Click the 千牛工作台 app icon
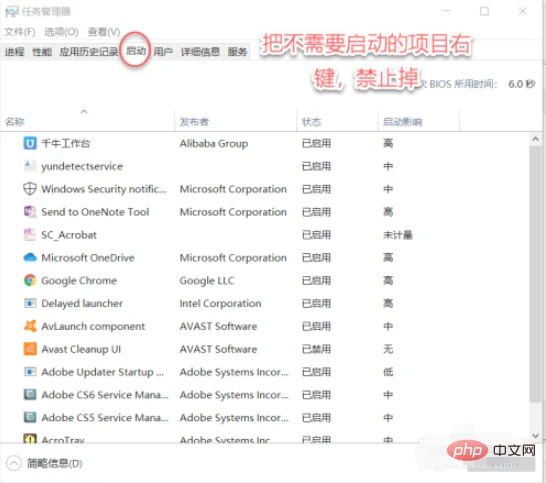546x483 pixels. pos(30,143)
